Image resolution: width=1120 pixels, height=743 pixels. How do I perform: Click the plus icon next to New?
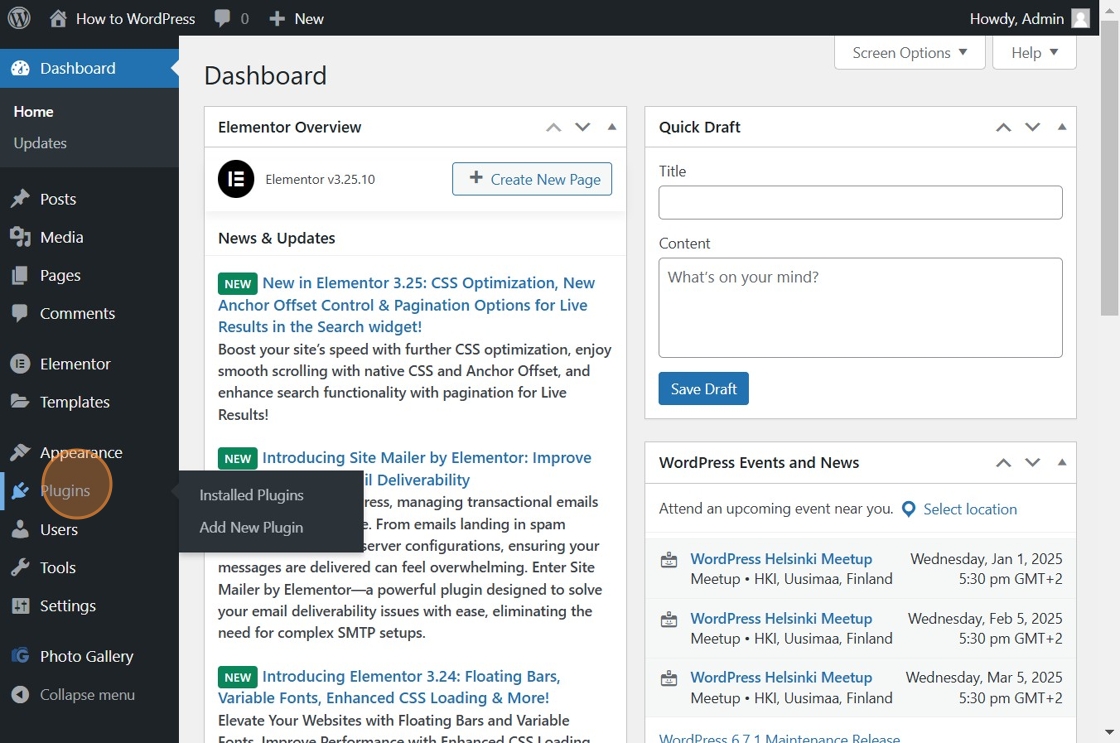pos(277,19)
